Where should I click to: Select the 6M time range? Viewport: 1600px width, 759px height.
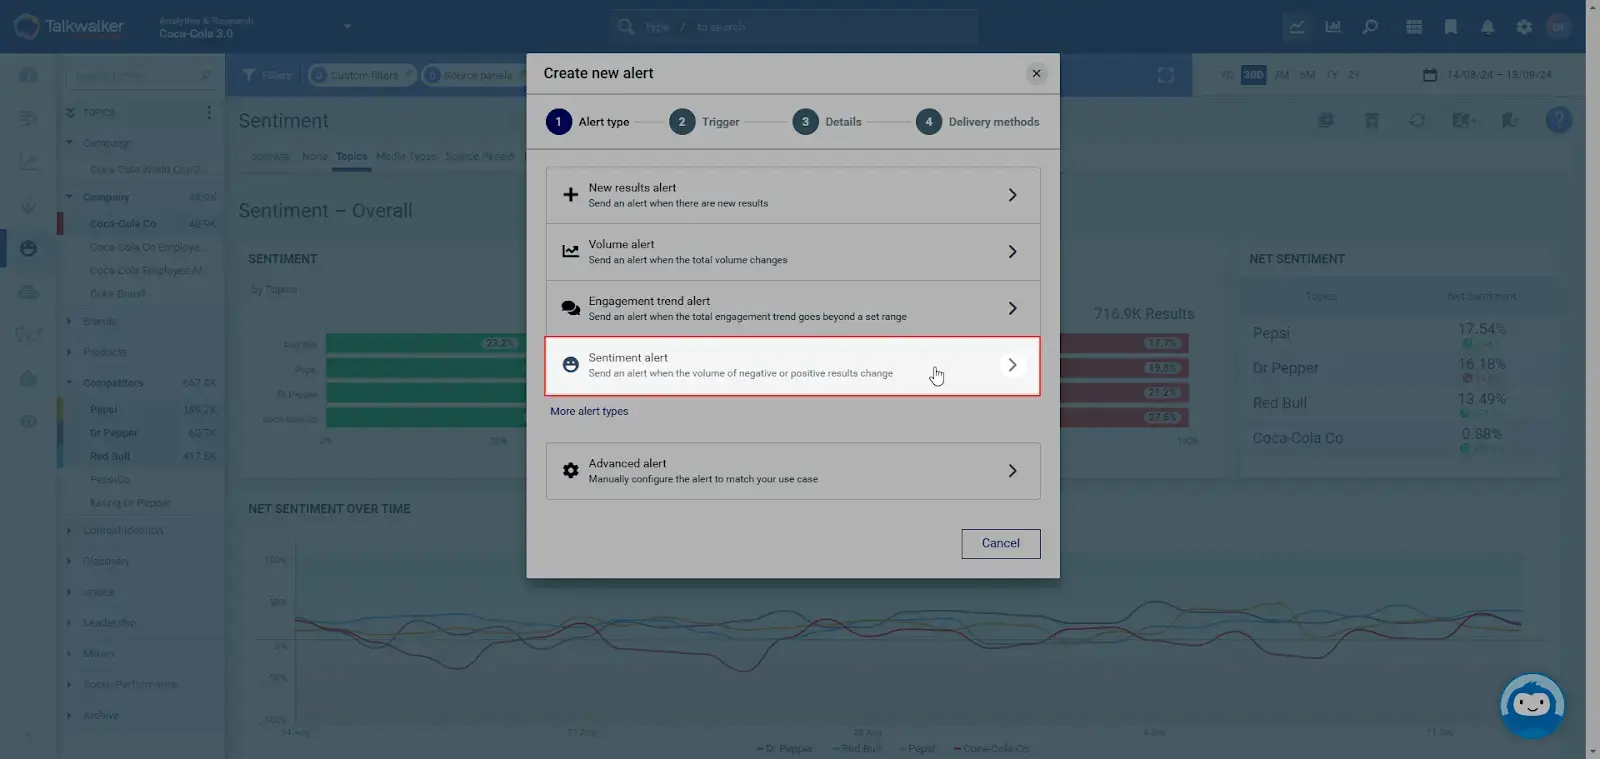[x=1307, y=75]
